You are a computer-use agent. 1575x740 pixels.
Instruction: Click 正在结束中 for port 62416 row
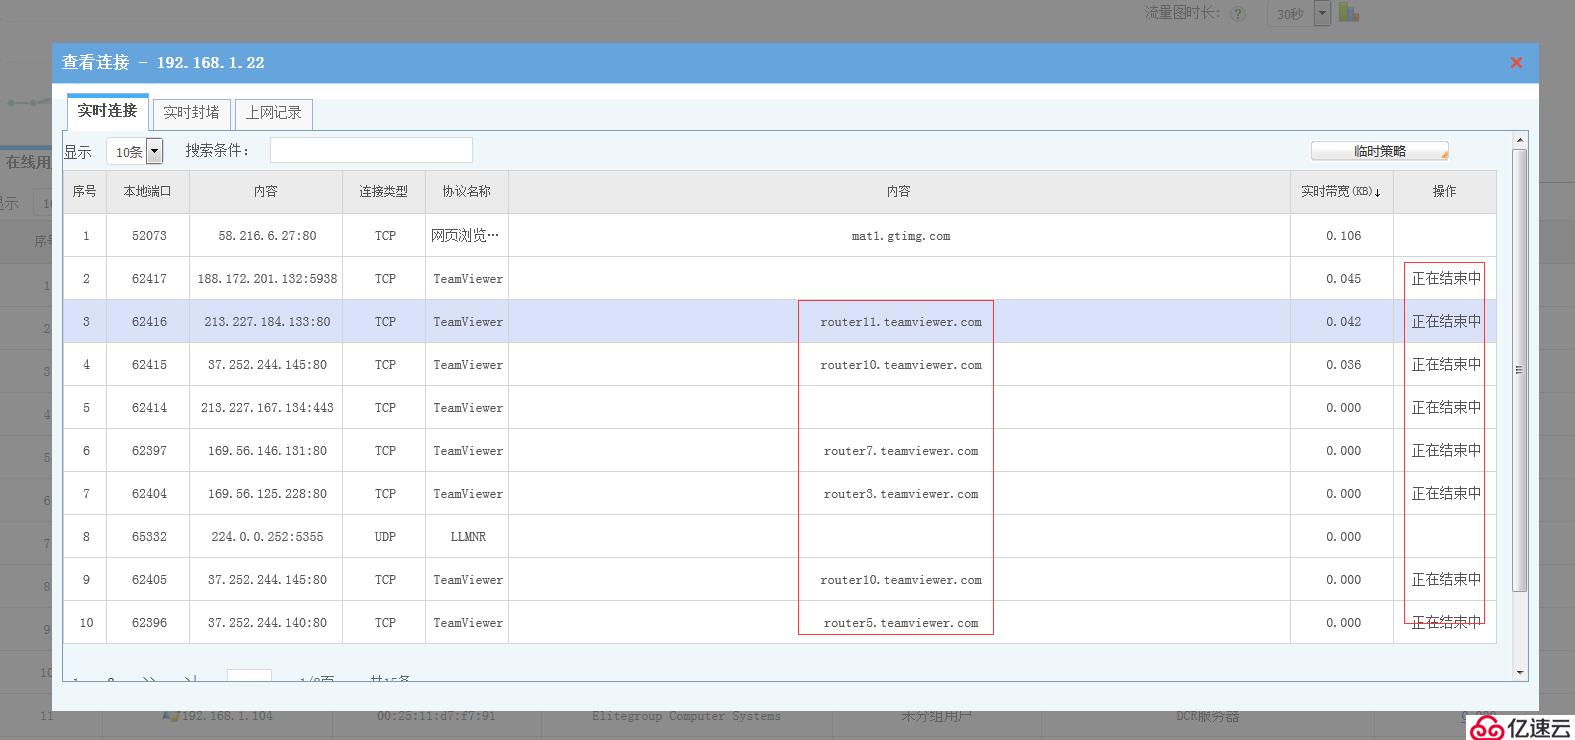point(1446,322)
